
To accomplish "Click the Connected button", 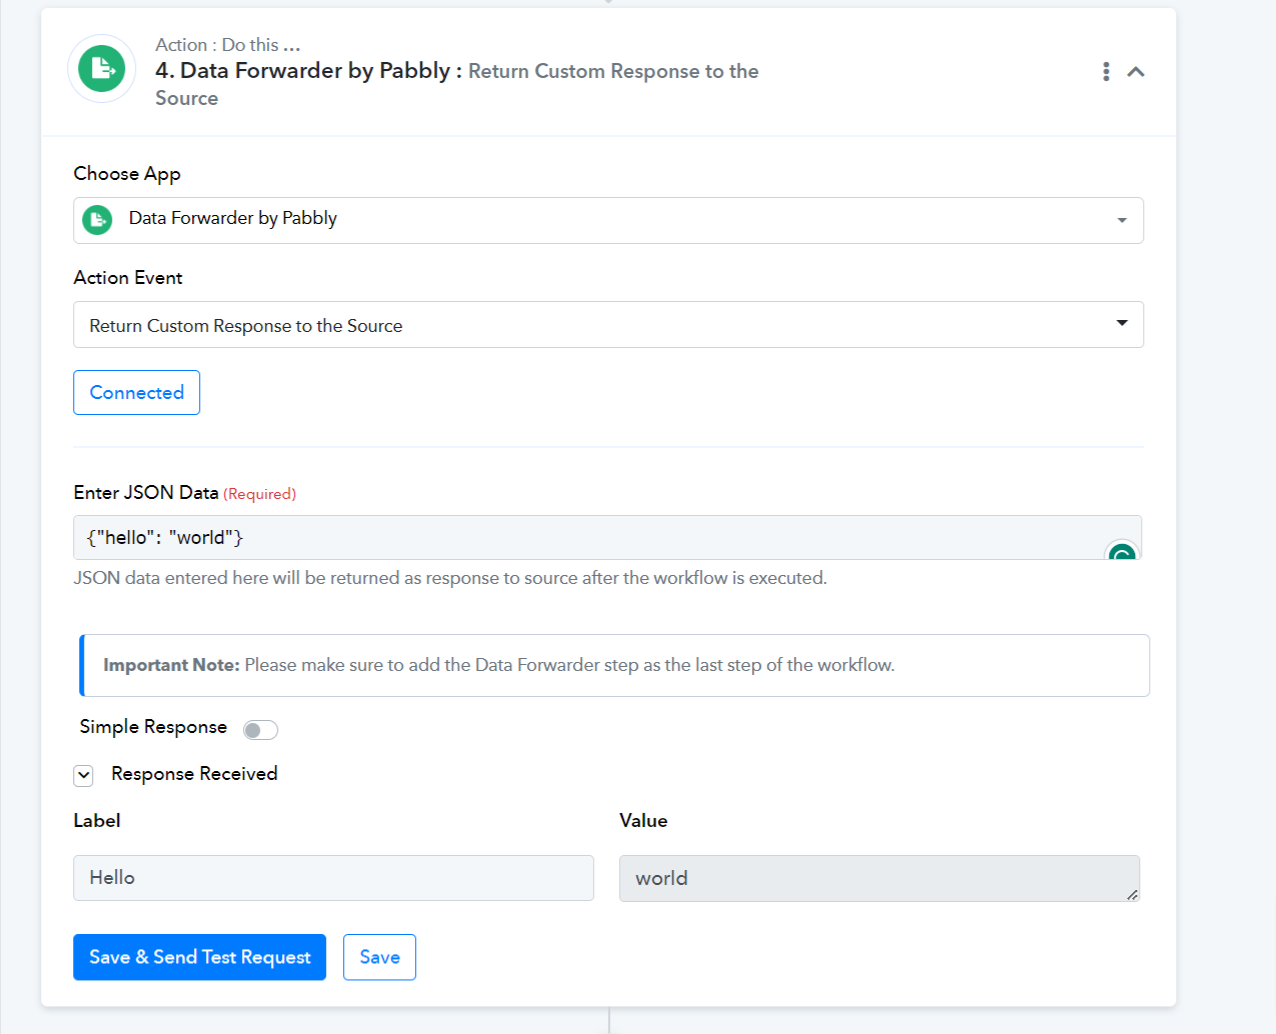I will coord(137,392).
